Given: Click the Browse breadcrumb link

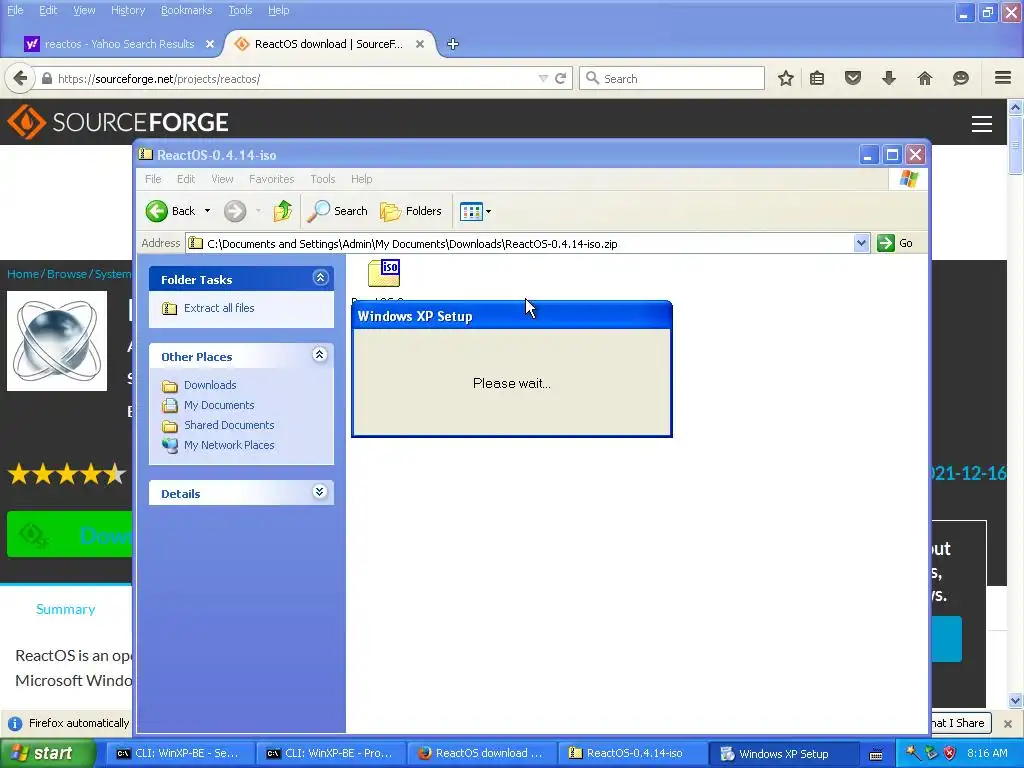Looking at the screenshot, I should click(x=66, y=274).
